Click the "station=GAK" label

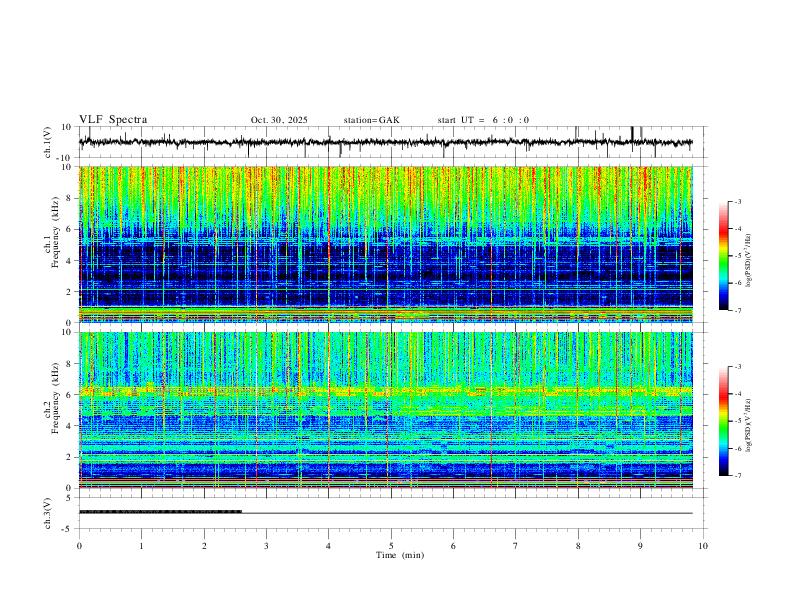tap(371, 120)
